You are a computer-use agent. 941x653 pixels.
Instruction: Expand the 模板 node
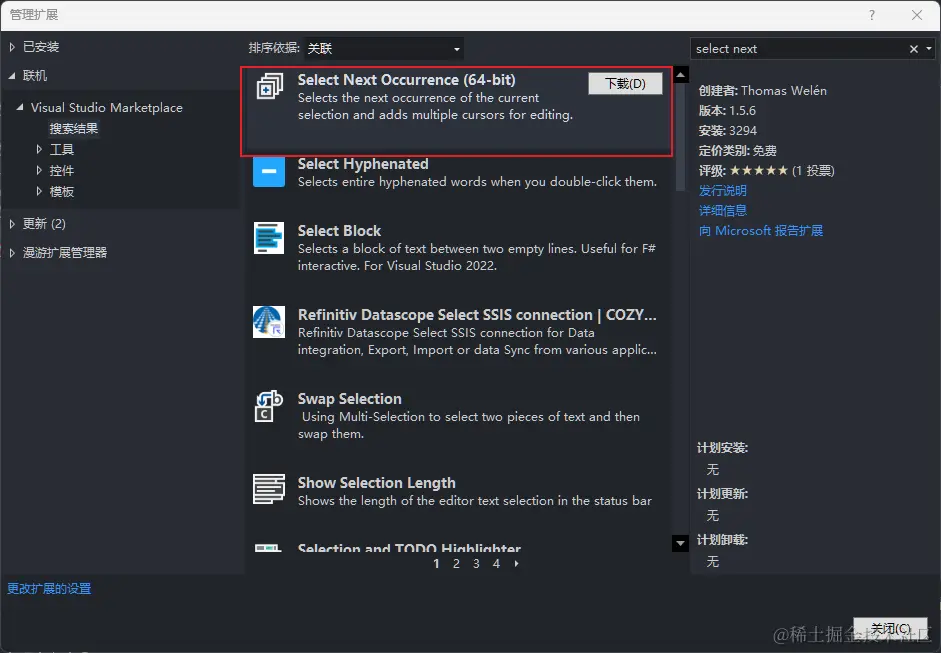coord(39,191)
